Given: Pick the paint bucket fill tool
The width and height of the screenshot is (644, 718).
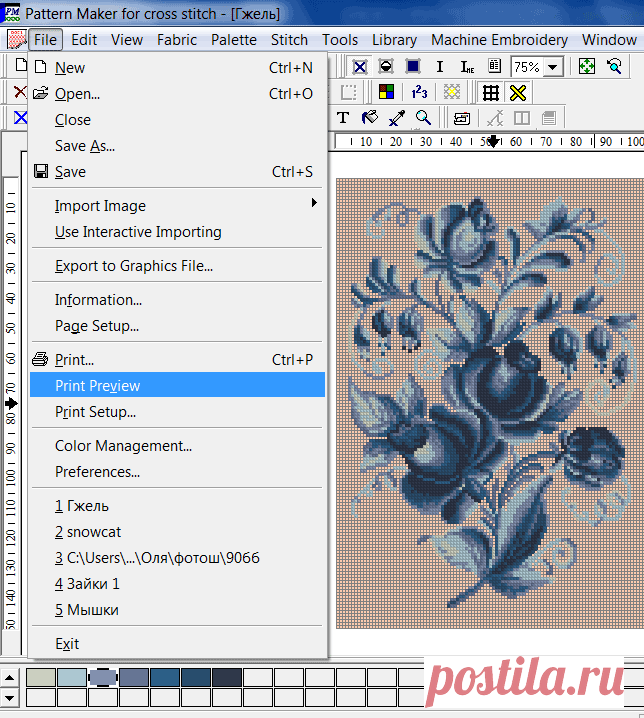Looking at the screenshot, I should (x=369, y=118).
